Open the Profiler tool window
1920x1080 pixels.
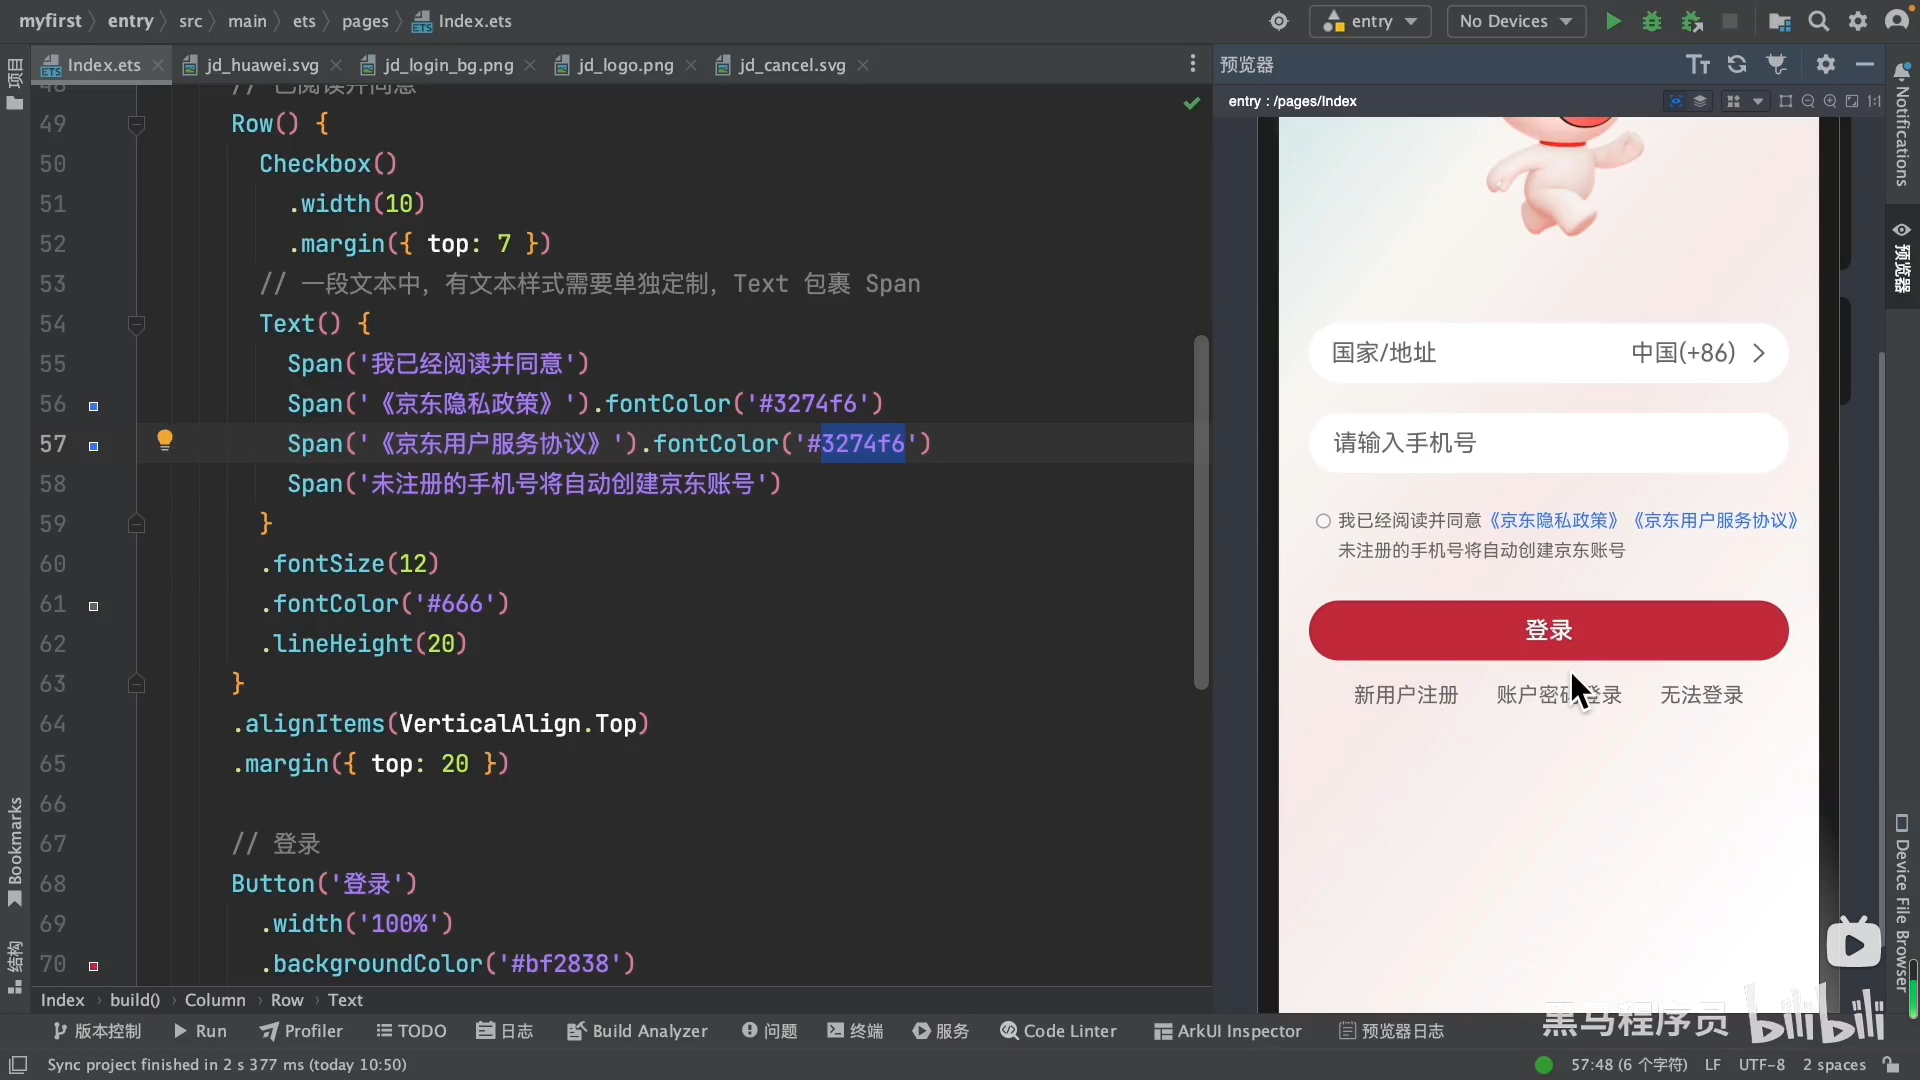(x=301, y=1031)
